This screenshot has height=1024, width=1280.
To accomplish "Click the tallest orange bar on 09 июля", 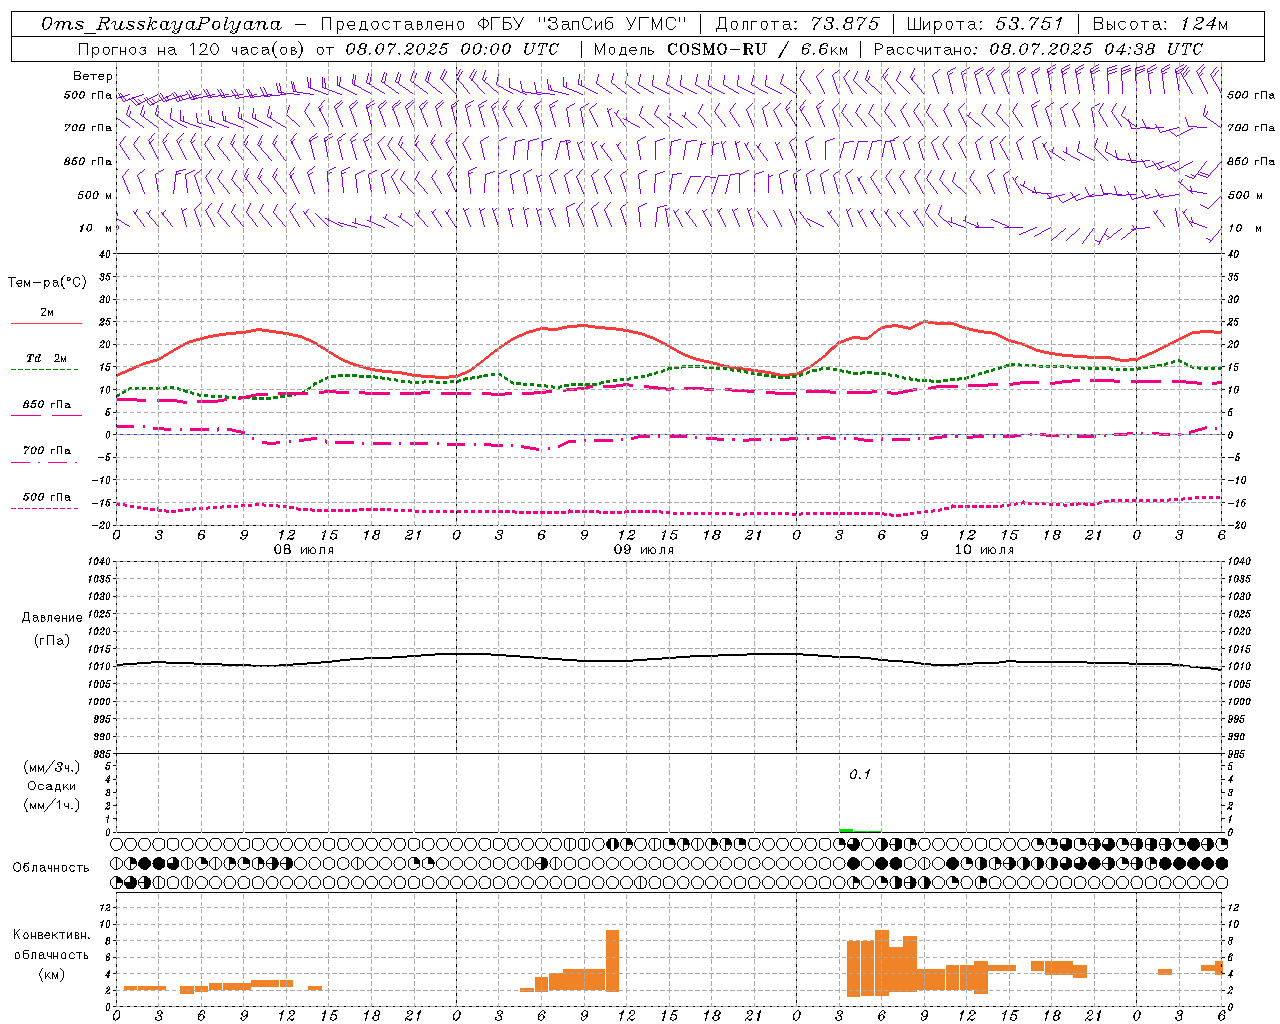I will [612, 960].
